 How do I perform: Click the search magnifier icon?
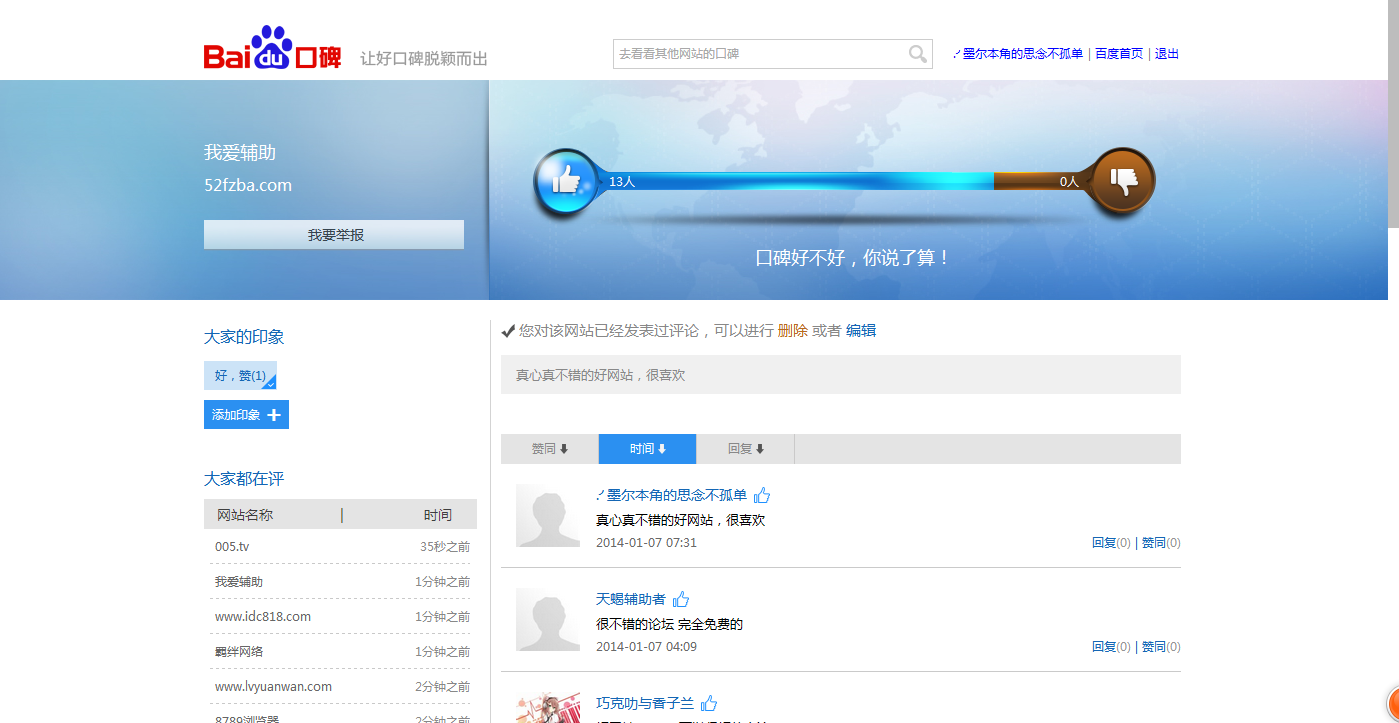[917, 54]
